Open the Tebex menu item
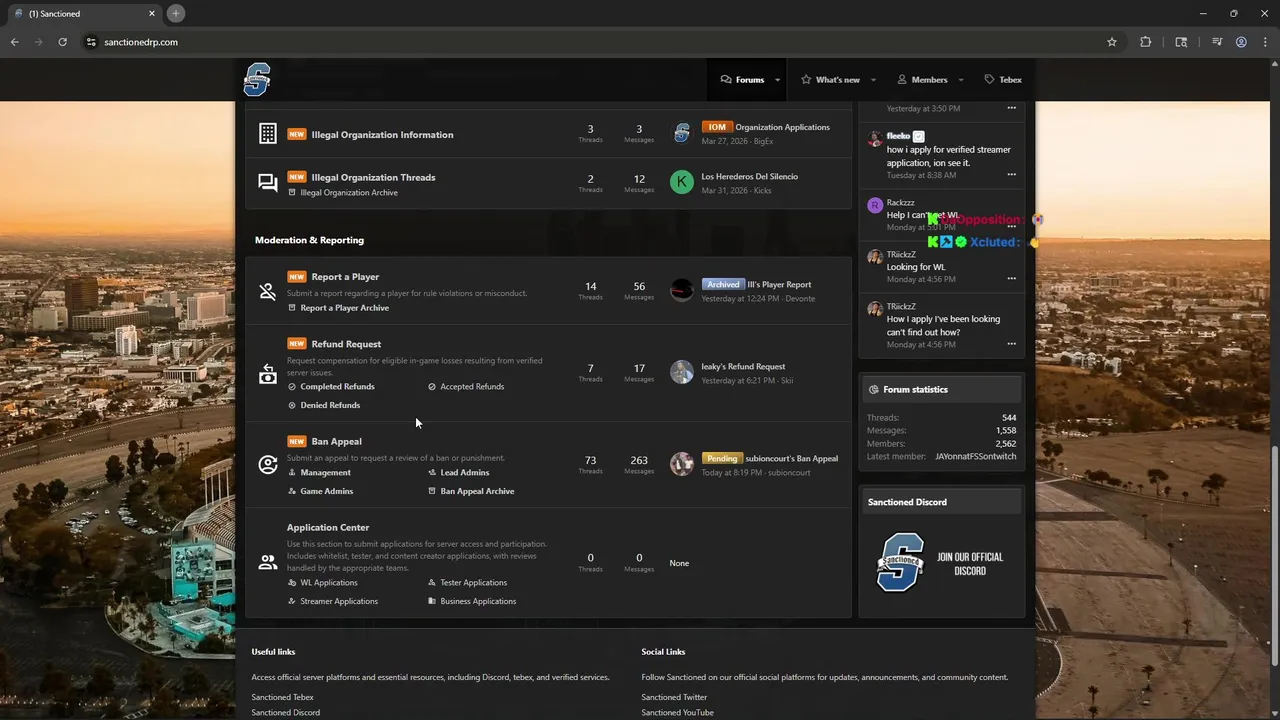Screen dimensions: 1280x720 tap(1003, 80)
